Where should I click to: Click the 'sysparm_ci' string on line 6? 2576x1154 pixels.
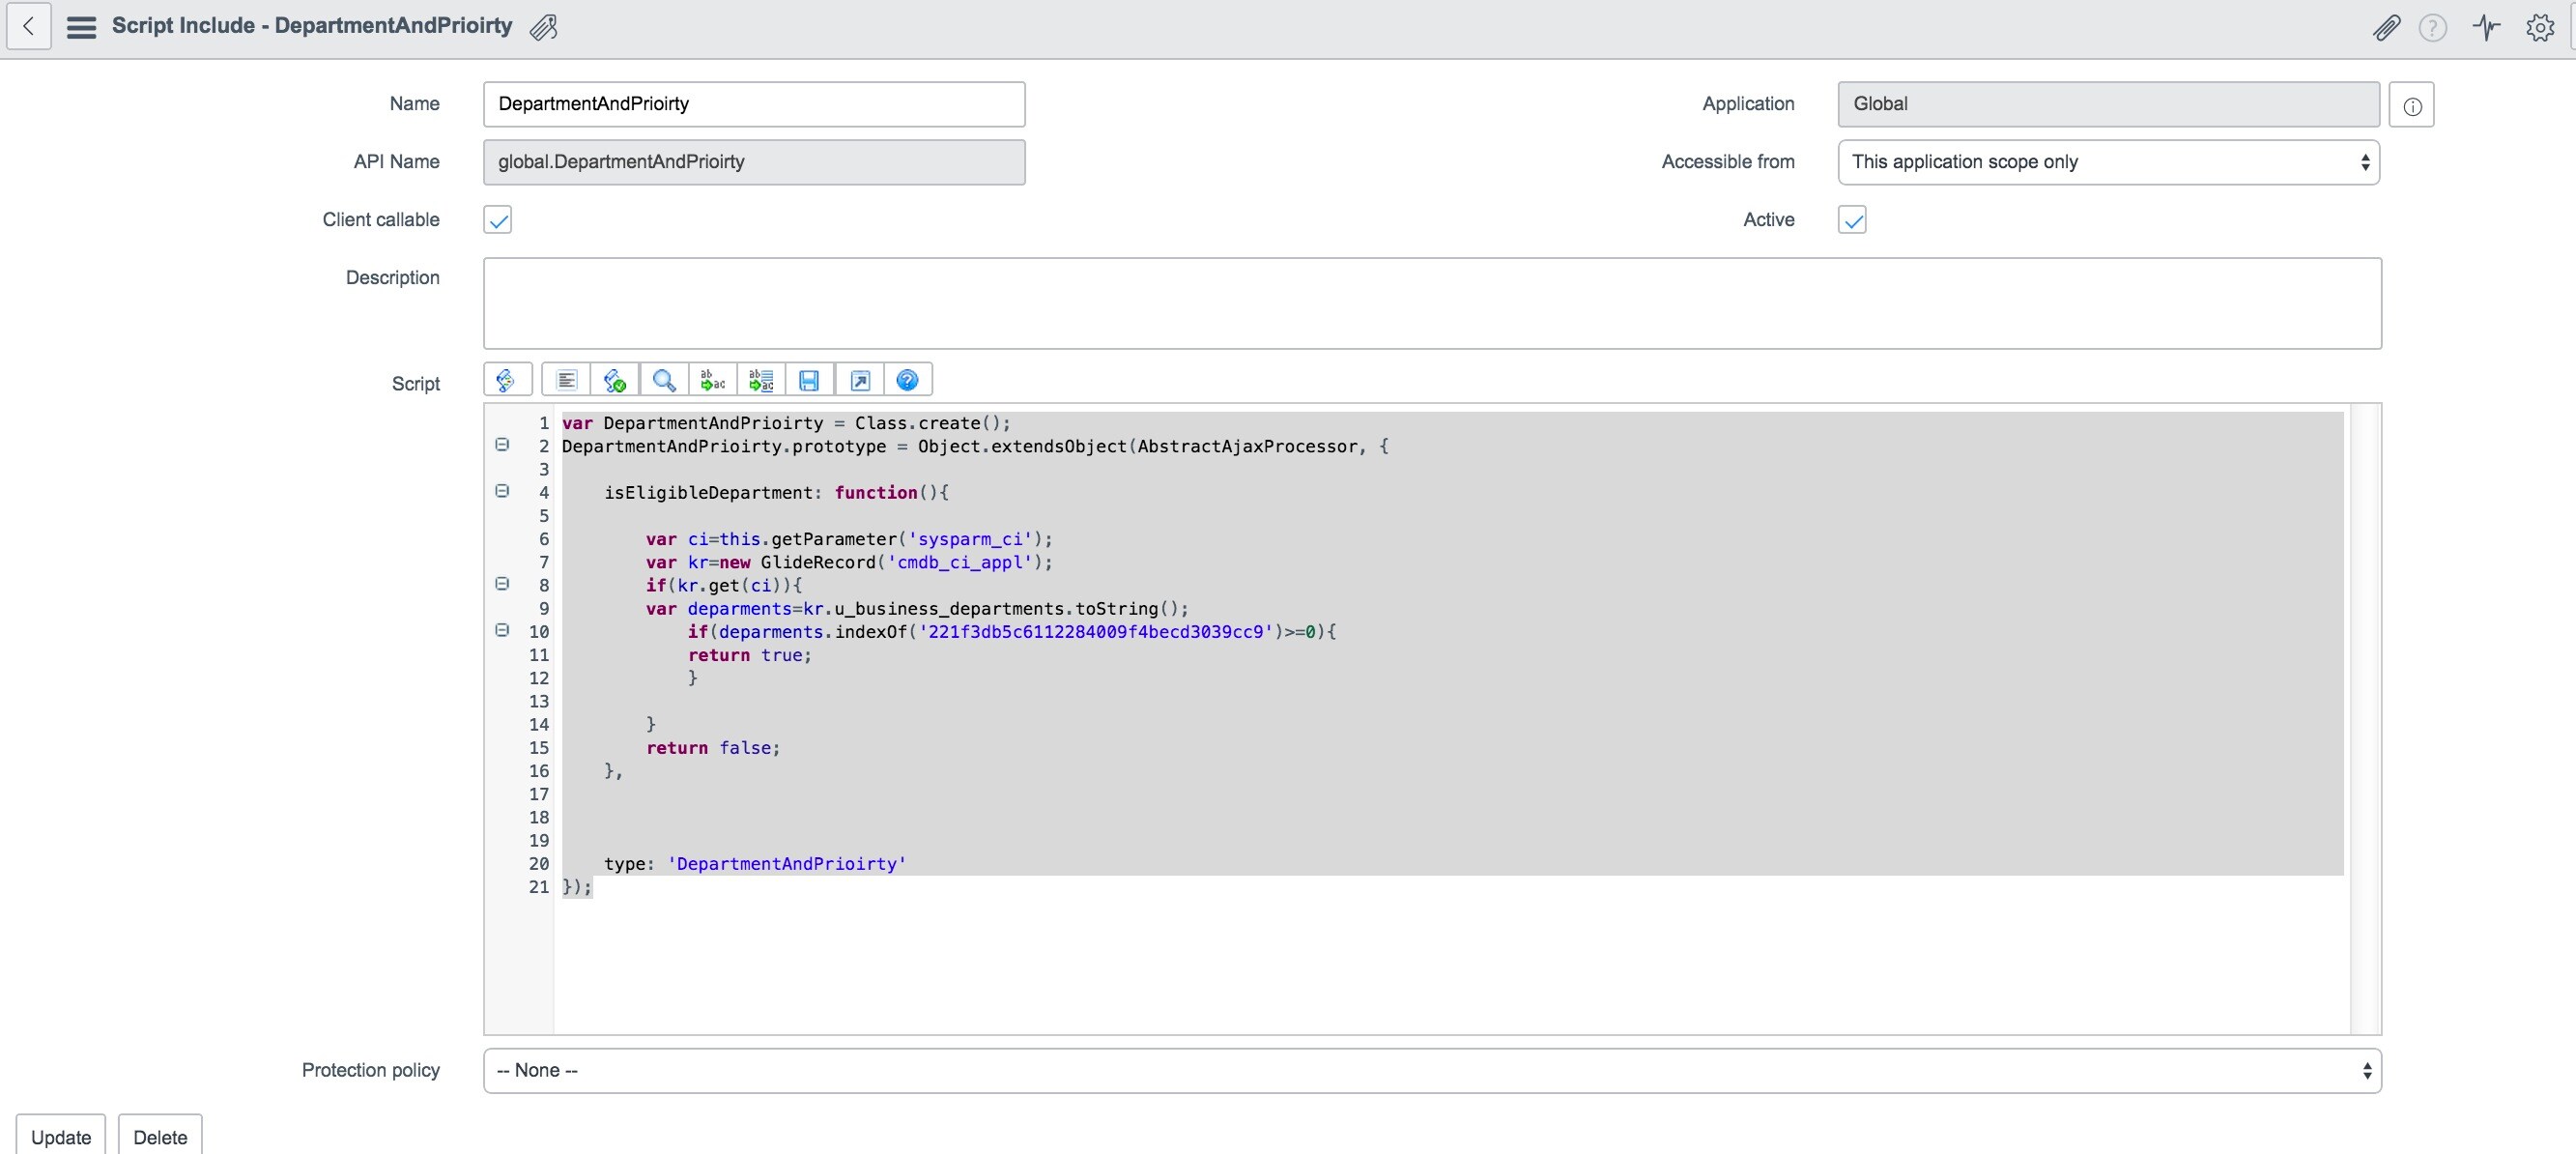(970, 539)
